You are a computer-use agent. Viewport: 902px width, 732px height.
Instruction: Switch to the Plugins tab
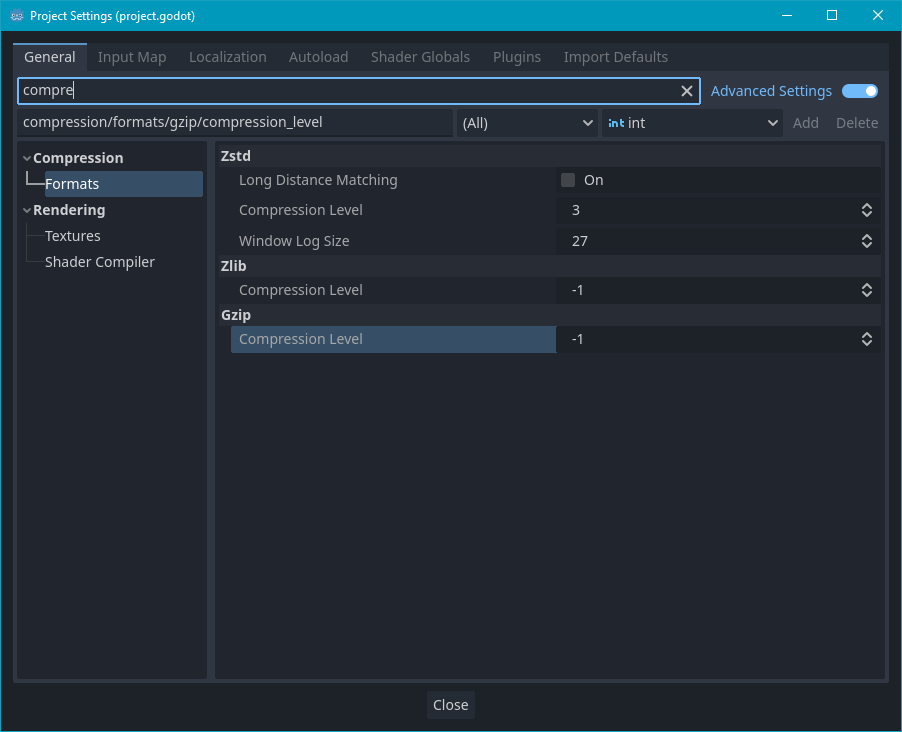[x=516, y=57]
